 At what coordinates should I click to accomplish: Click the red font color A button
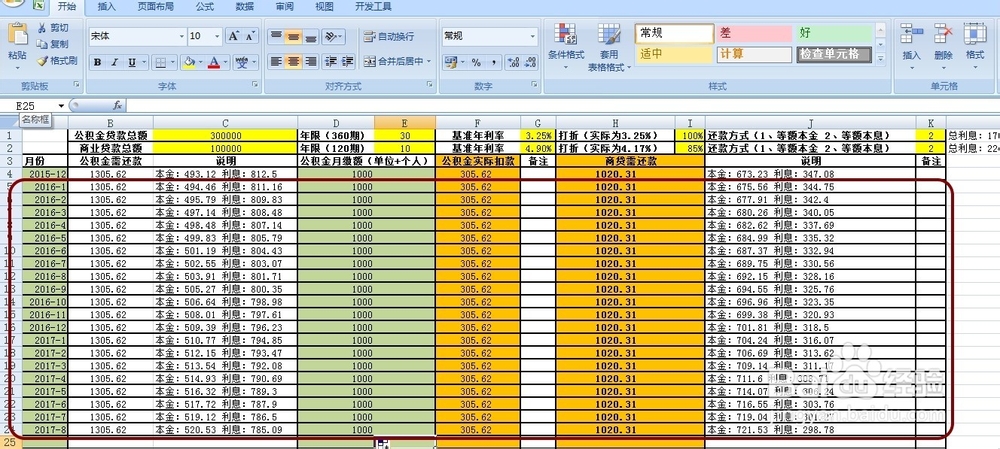point(214,63)
